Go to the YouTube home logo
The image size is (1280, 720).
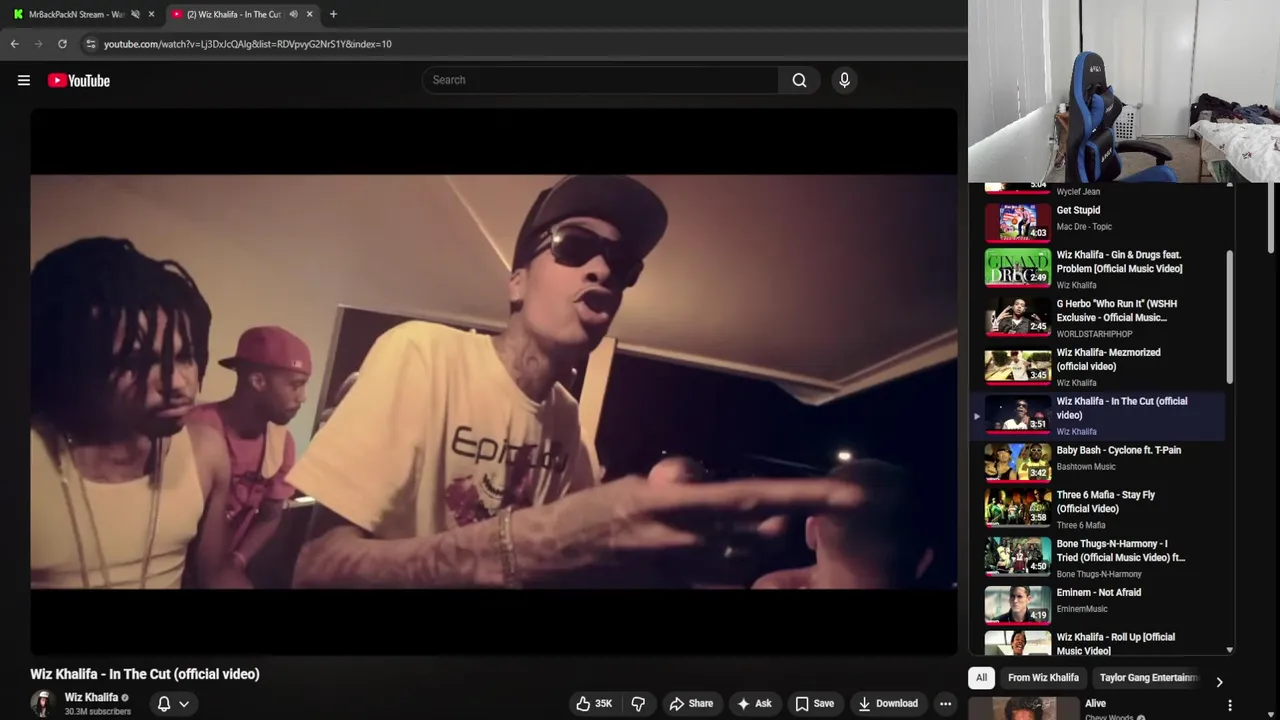tap(79, 80)
